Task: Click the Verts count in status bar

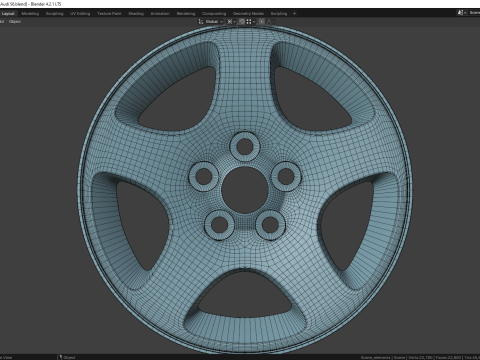Action: [421, 357]
